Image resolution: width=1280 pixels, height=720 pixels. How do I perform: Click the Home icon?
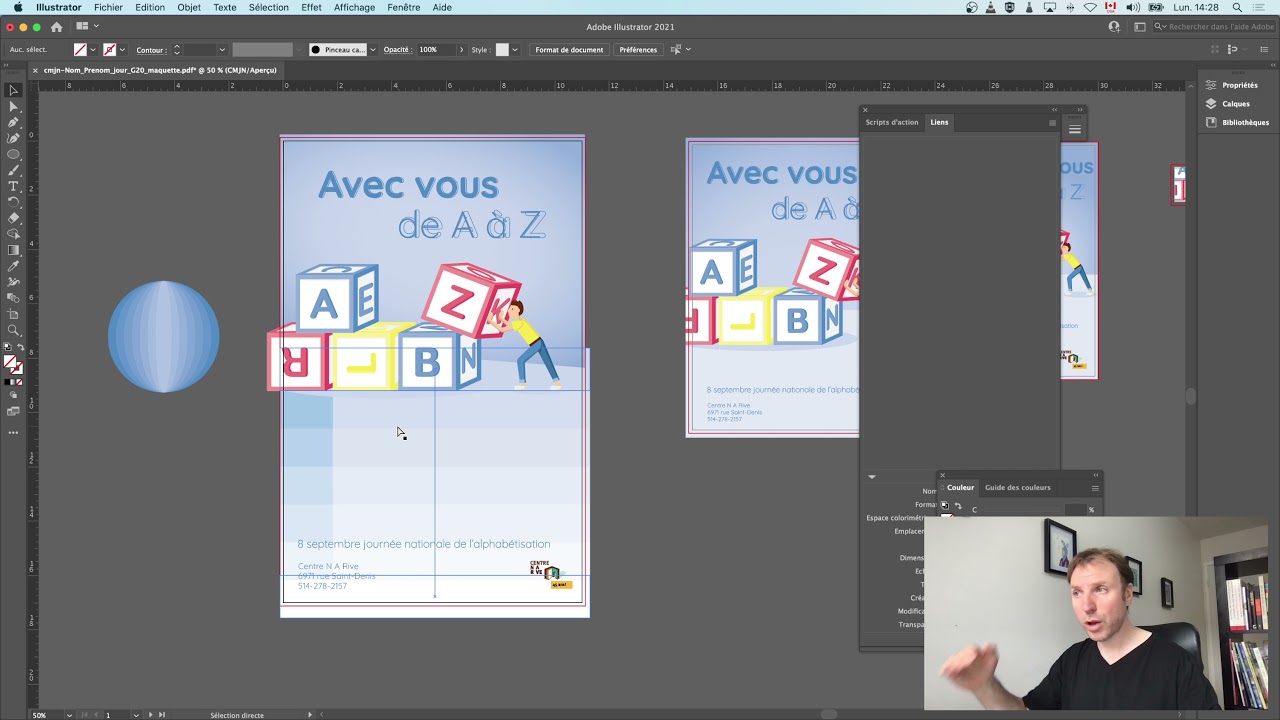click(56, 27)
